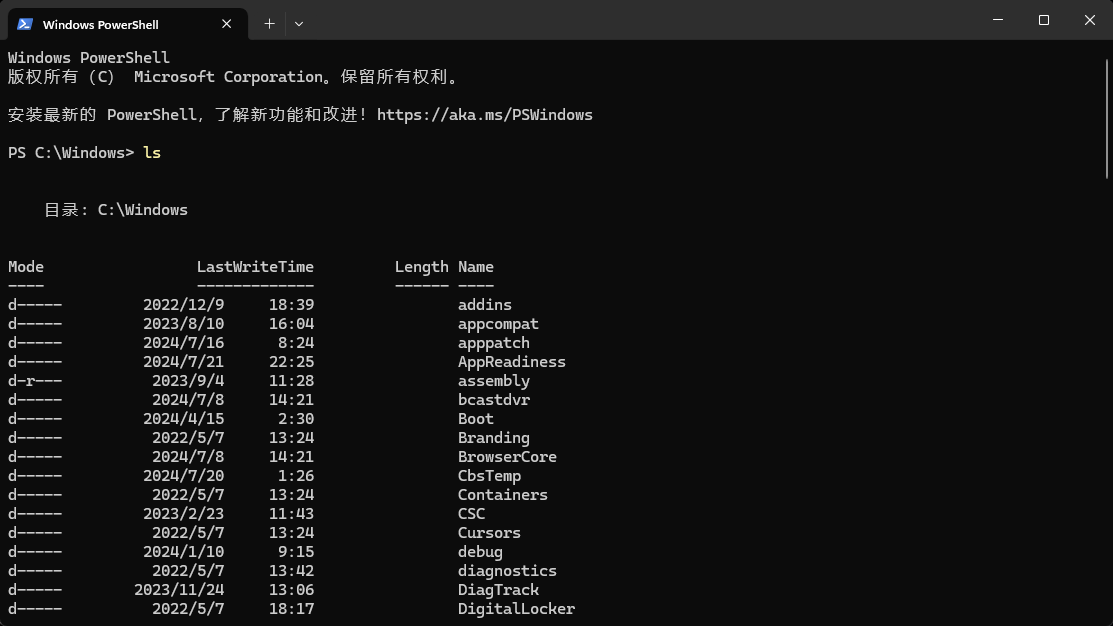The height and width of the screenshot is (626, 1113).
Task: Click the date 2023/11/24 of DiagTrack
Action: point(180,591)
